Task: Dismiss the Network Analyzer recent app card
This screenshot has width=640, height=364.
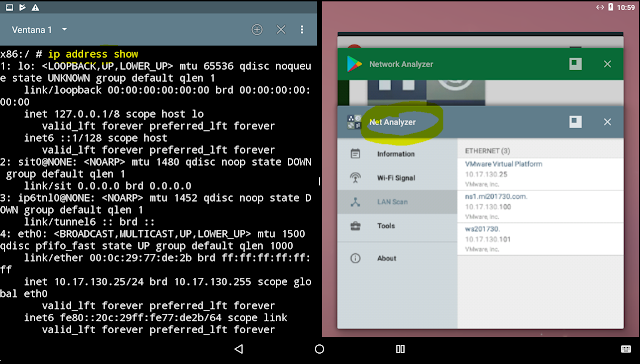Action: [x=607, y=64]
